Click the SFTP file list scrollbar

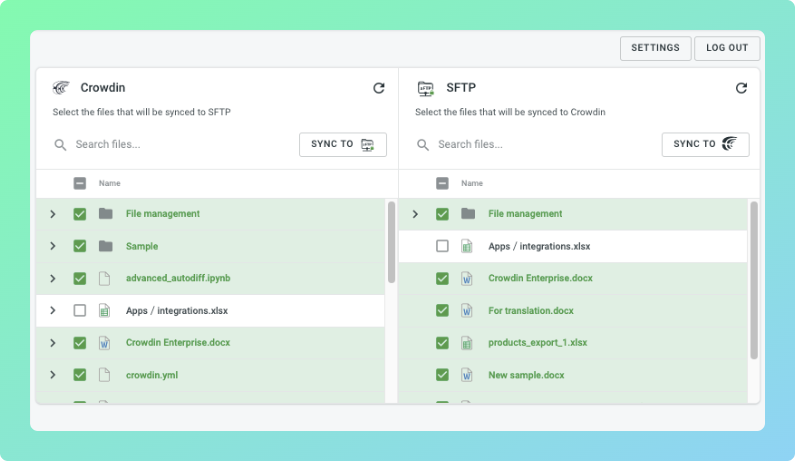click(754, 280)
